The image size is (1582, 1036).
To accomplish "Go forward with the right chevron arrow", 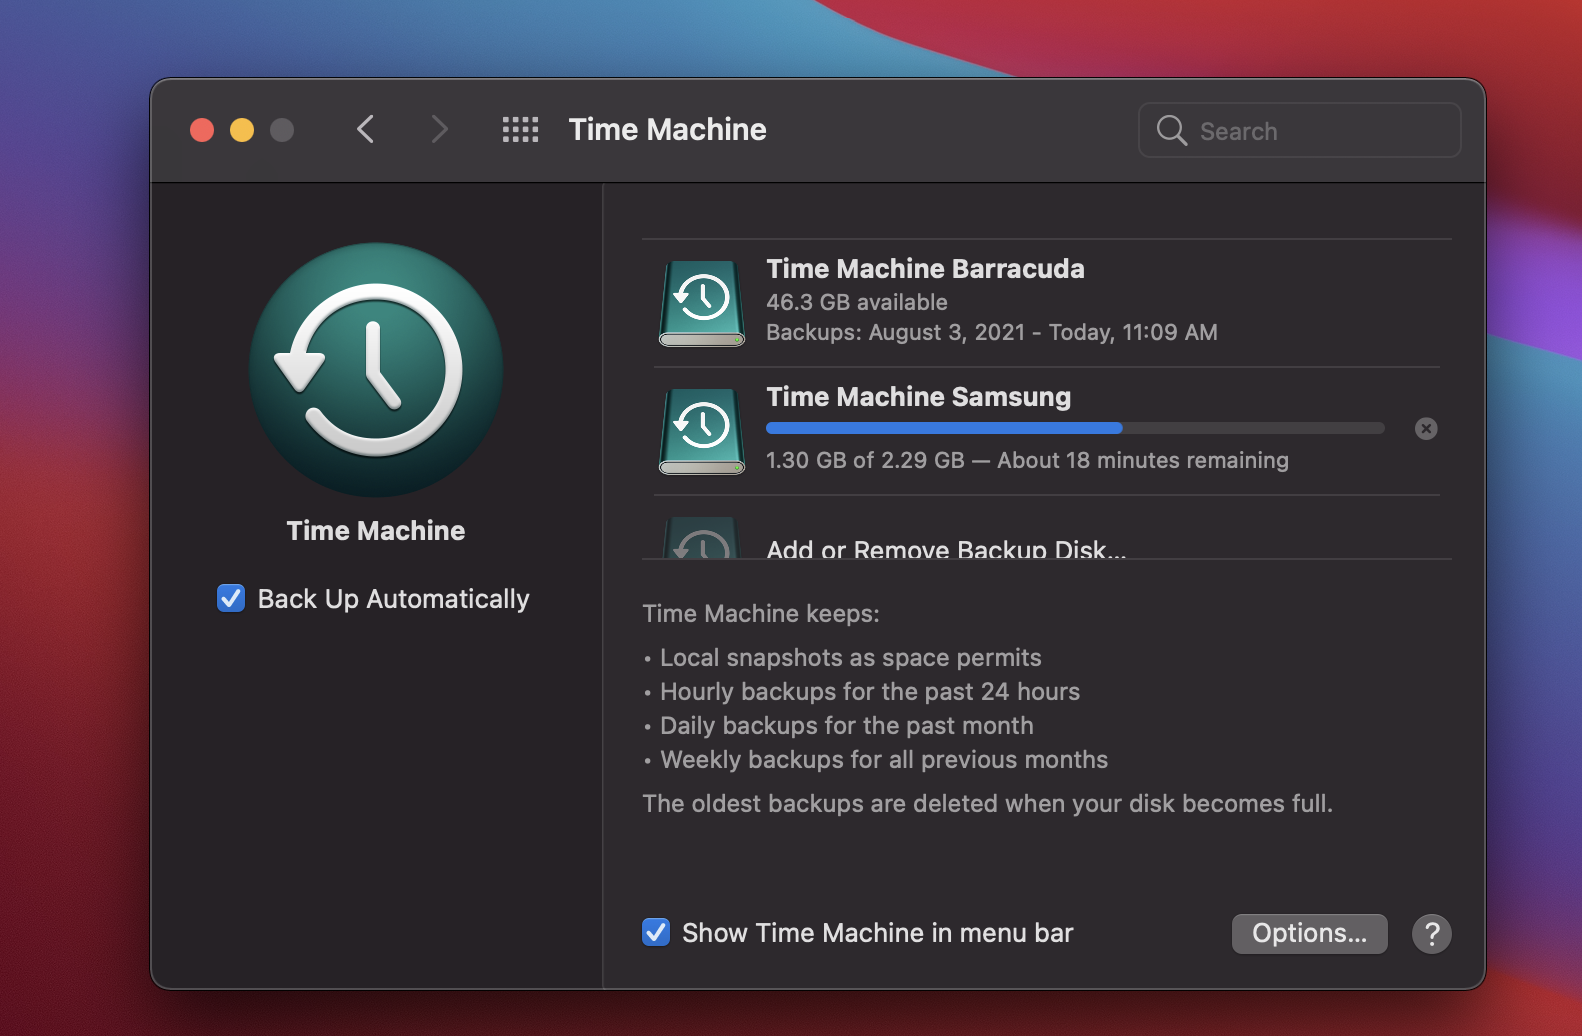I will click(x=439, y=130).
